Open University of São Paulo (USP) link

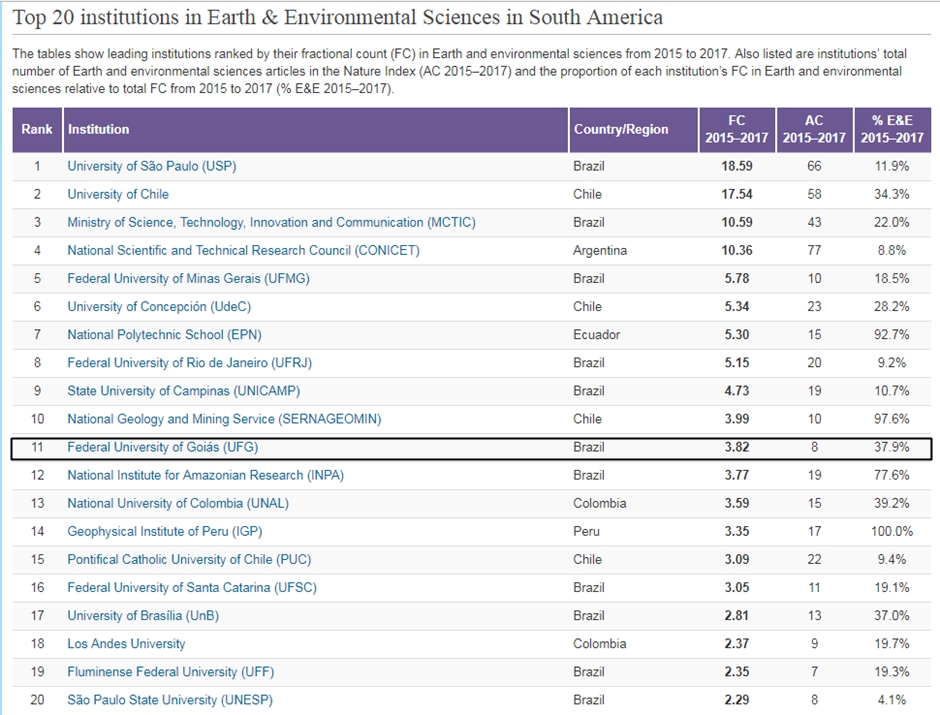(x=152, y=166)
